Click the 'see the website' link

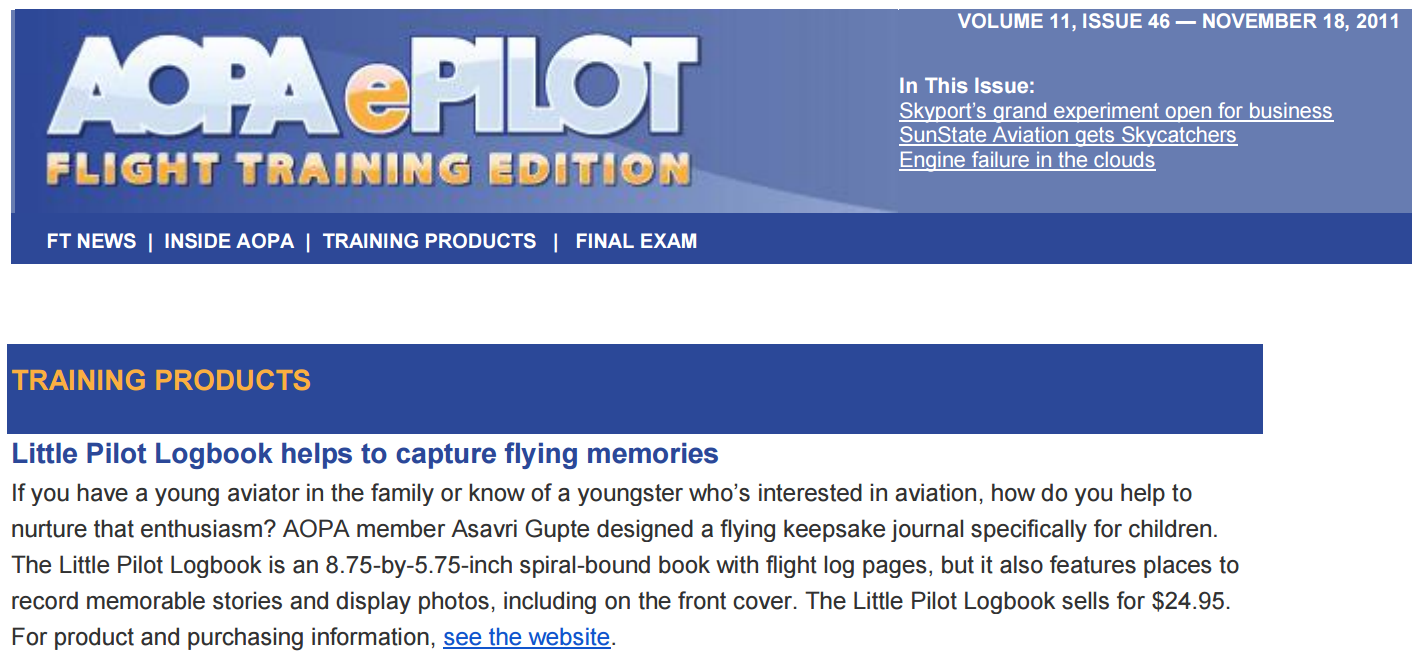tap(526, 637)
